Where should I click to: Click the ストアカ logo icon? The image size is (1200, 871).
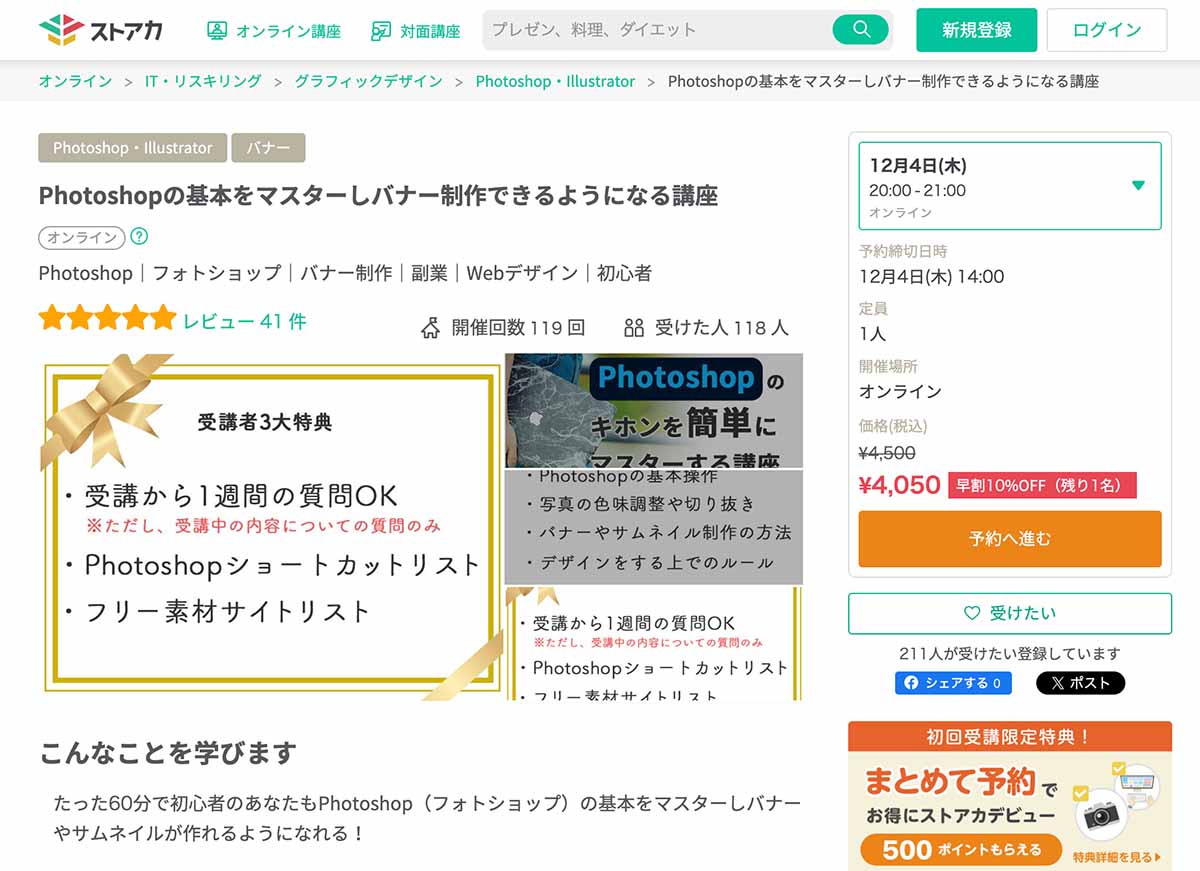click(x=60, y=27)
